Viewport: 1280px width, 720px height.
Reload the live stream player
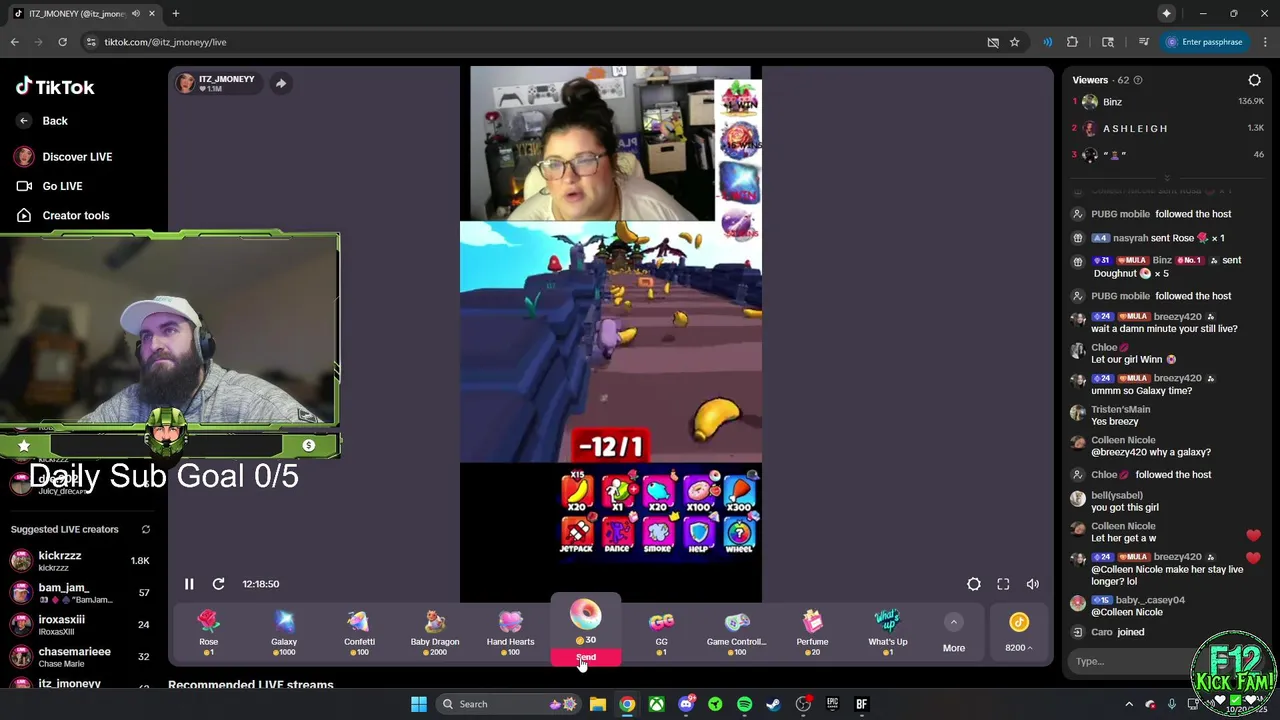click(218, 584)
